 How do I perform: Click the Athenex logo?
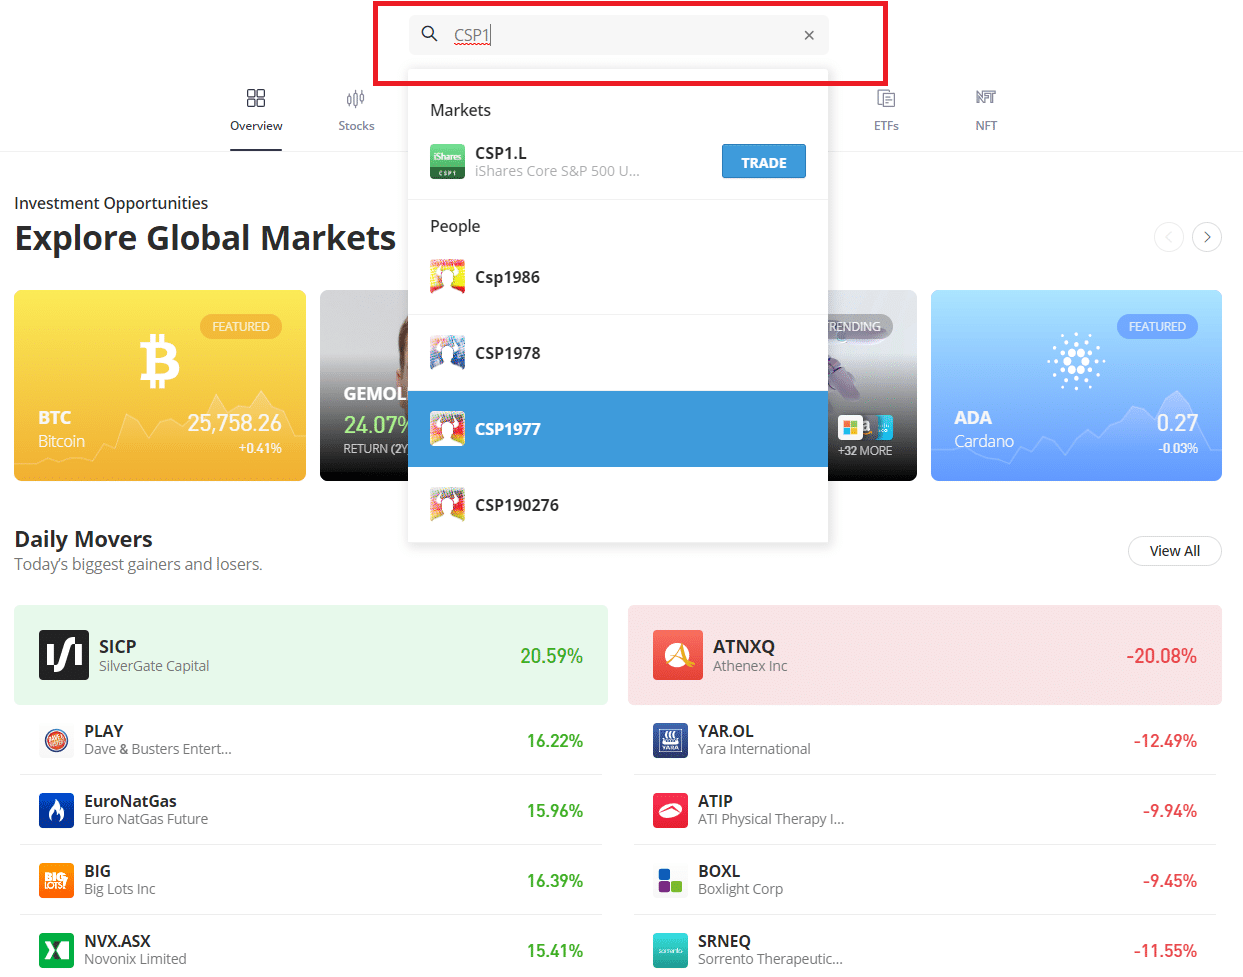(x=678, y=655)
